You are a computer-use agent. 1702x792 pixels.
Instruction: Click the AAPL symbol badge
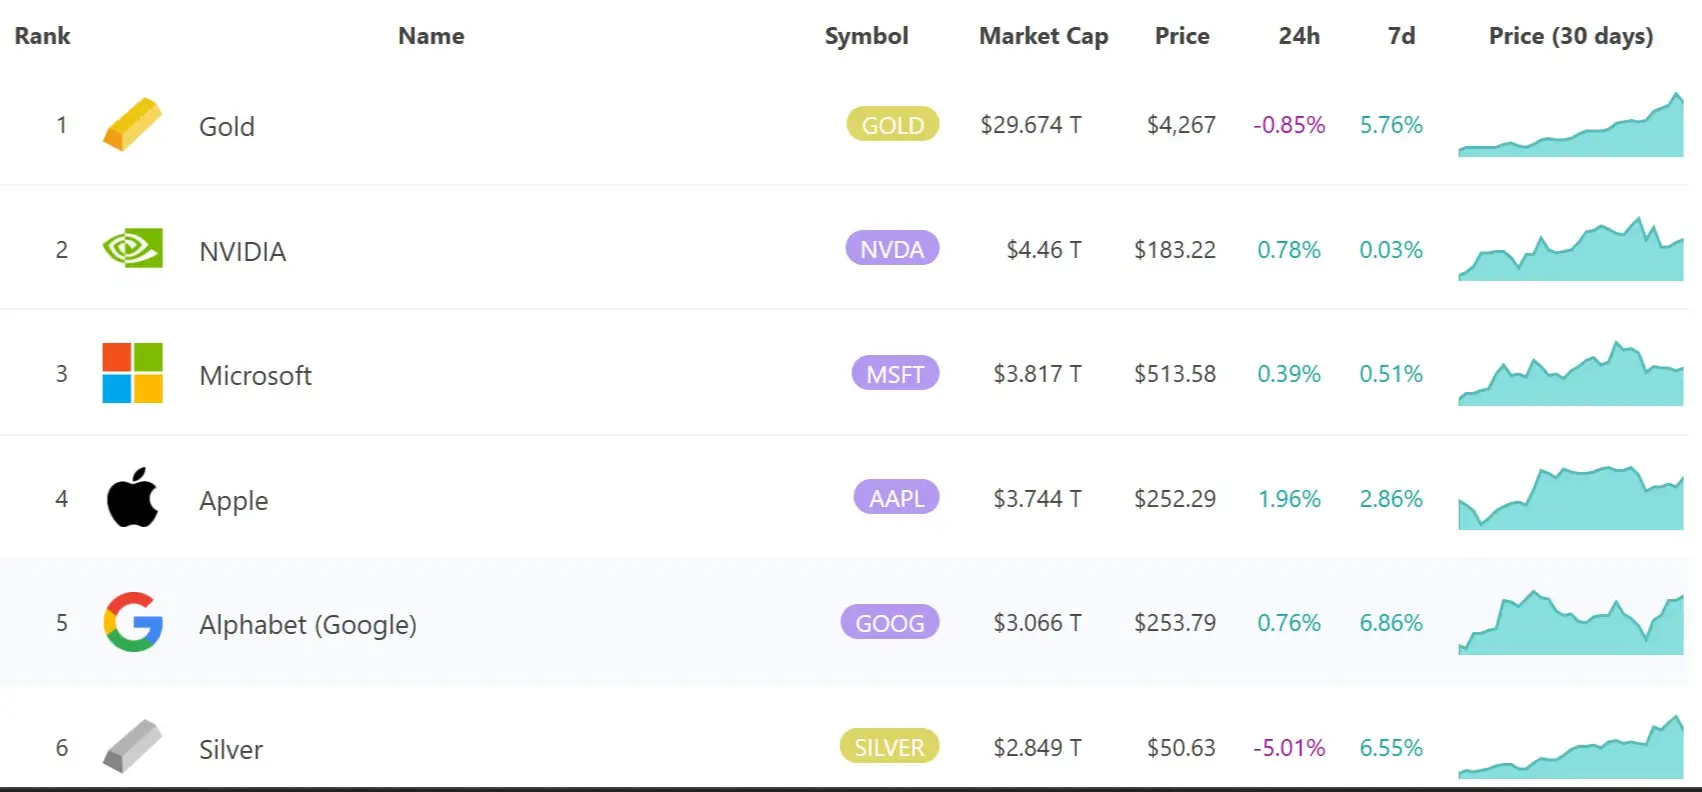896,497
